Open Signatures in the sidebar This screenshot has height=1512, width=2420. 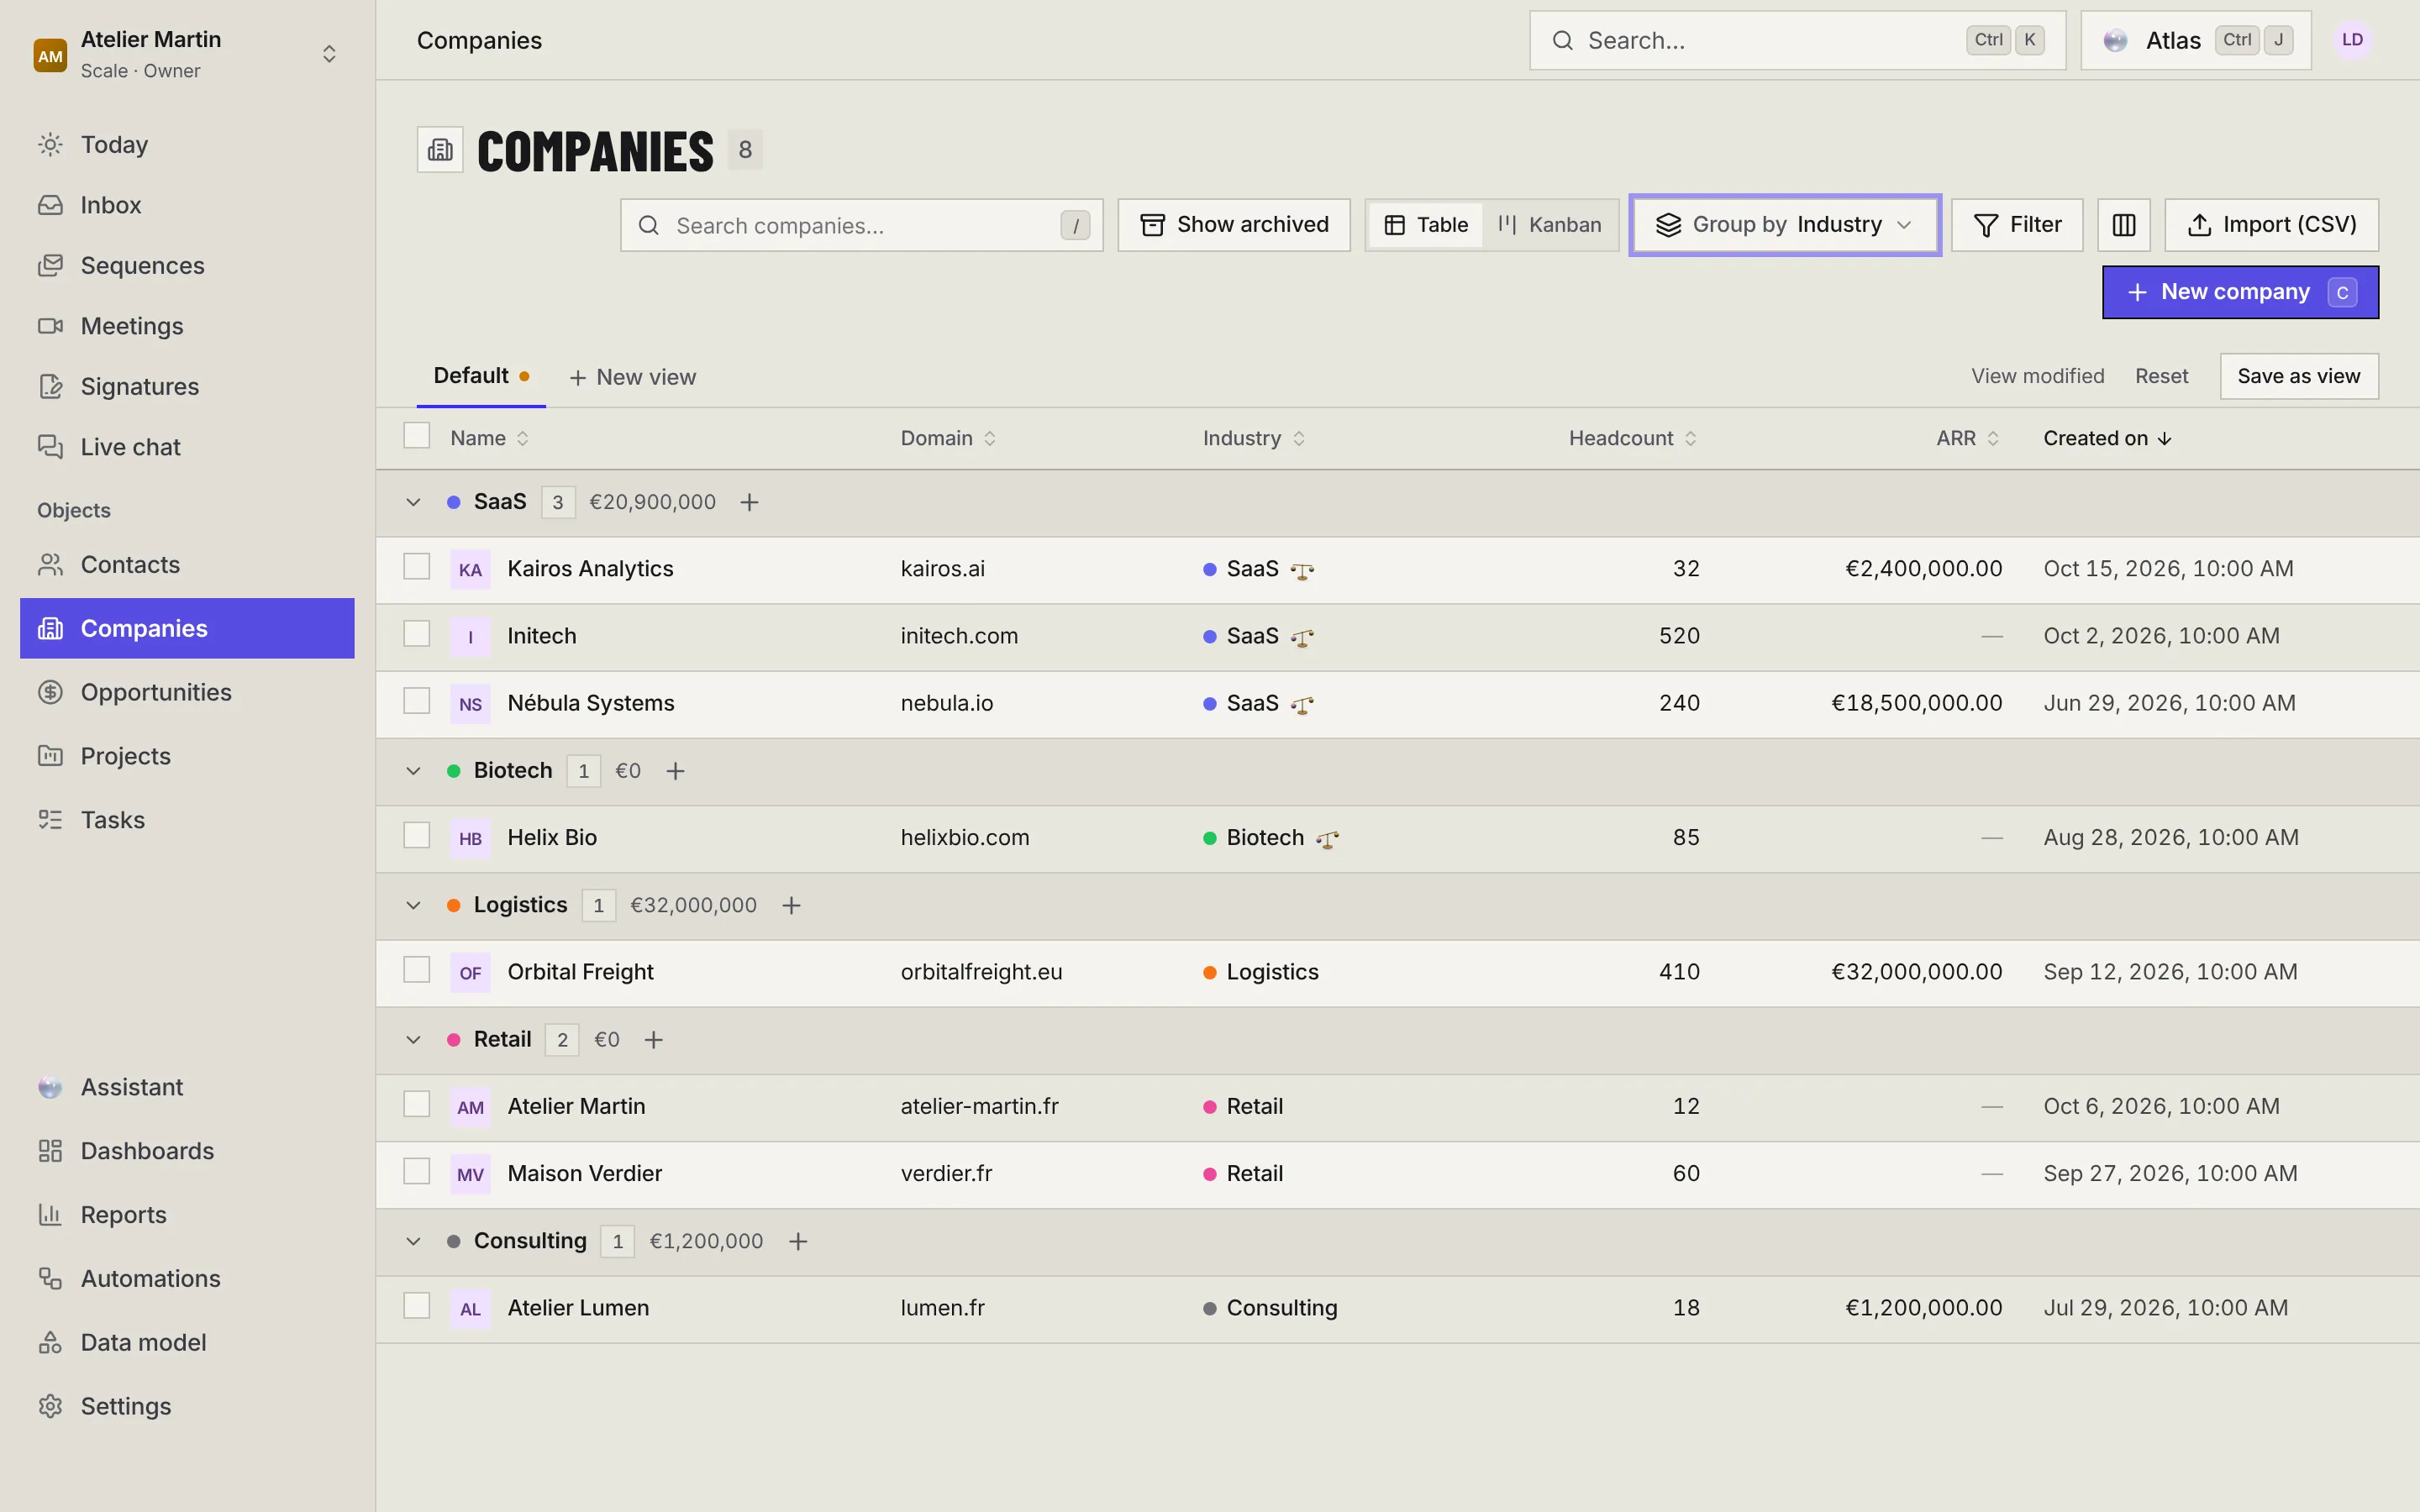(187, 386)
